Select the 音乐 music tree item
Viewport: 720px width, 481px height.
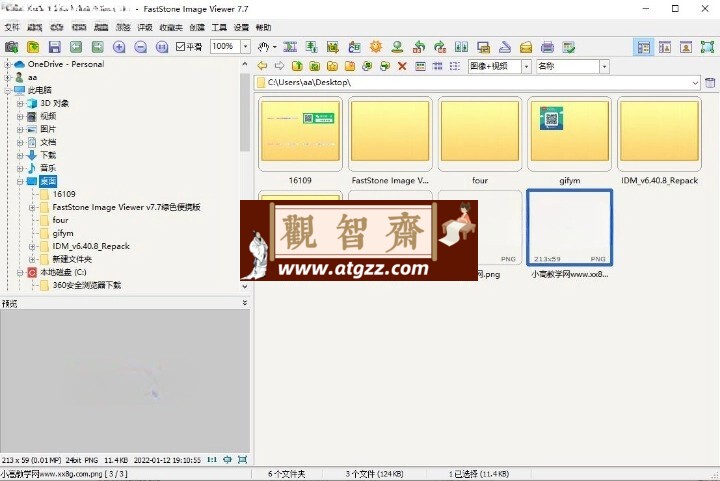(x=48, y=168)
